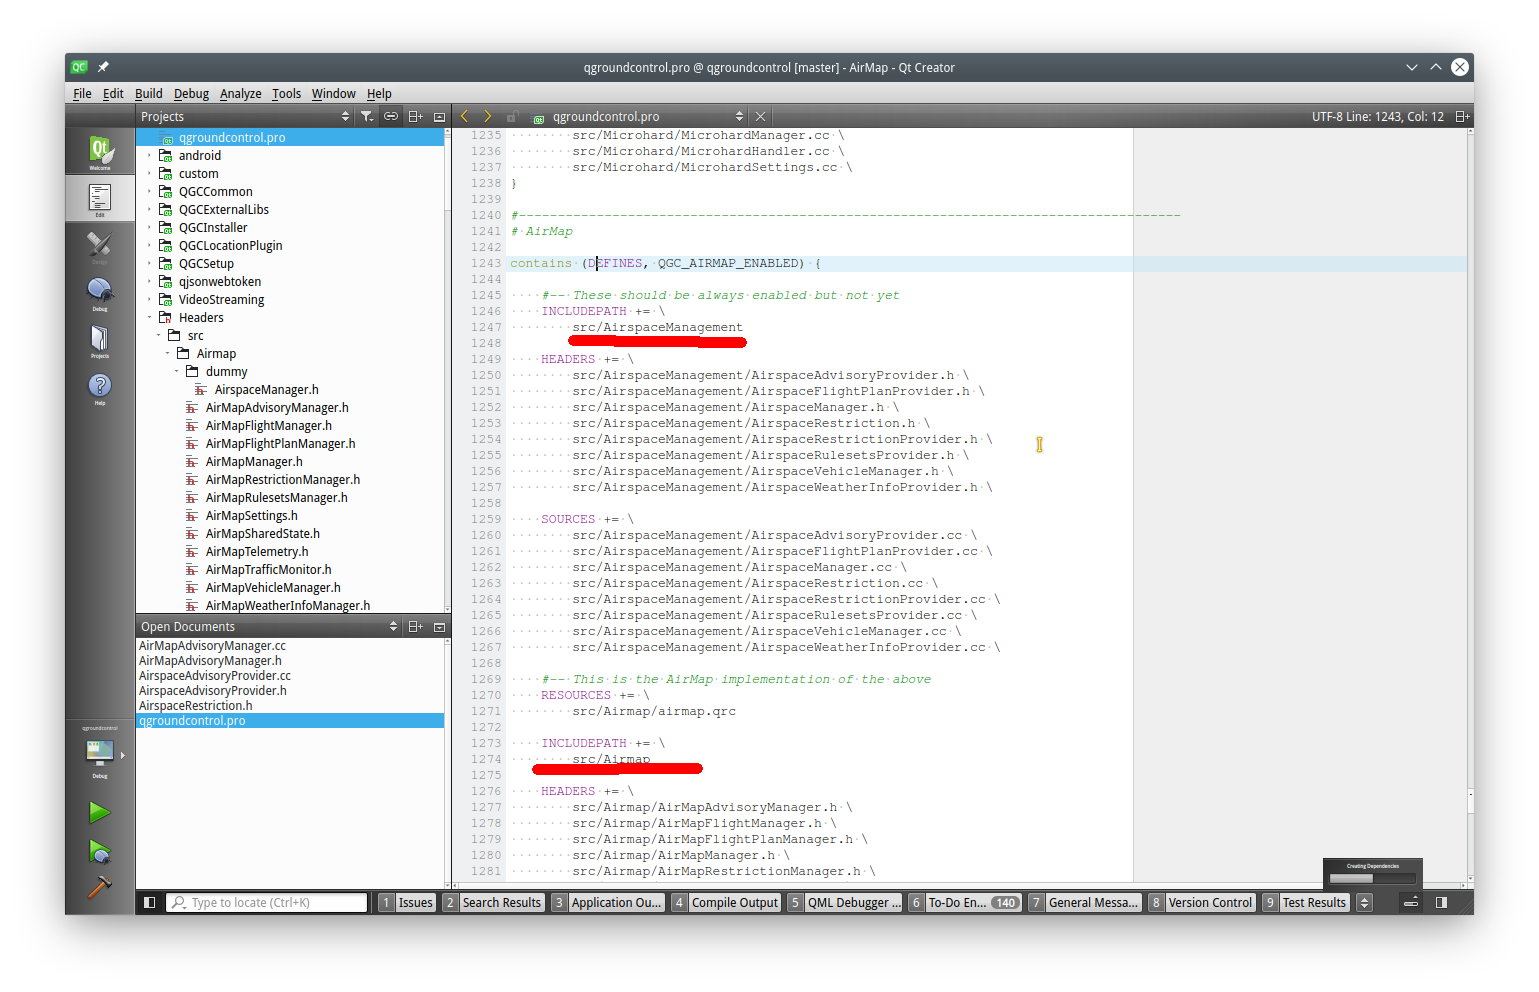Open the Design mode

pos(100,246)
